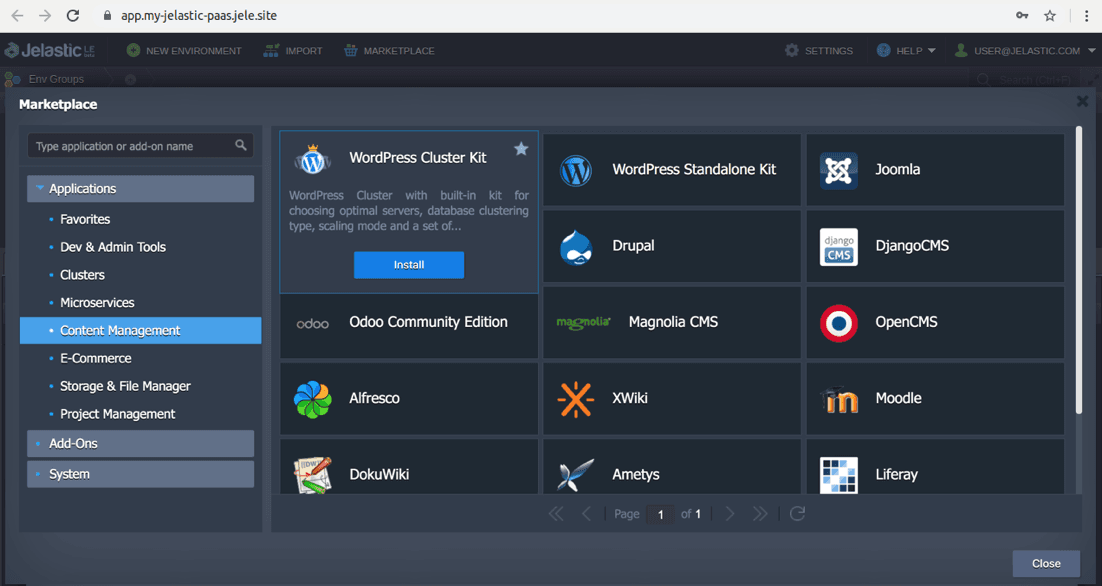Bookmark this page with the star icon
This screenshot has width=1102, height=586.
1050,15
